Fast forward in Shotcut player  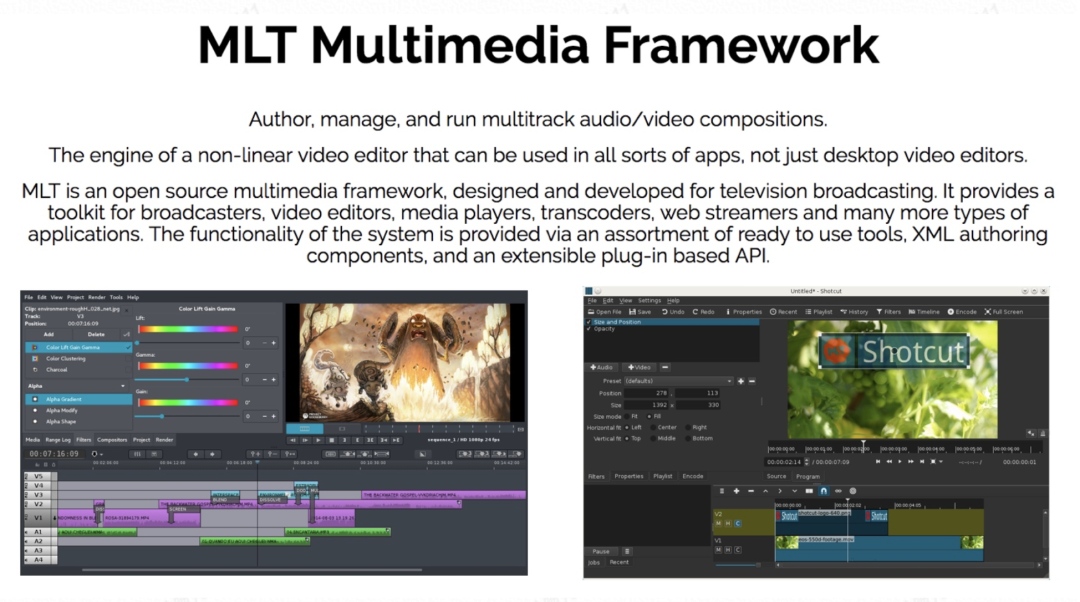click(x=911, y=461)
